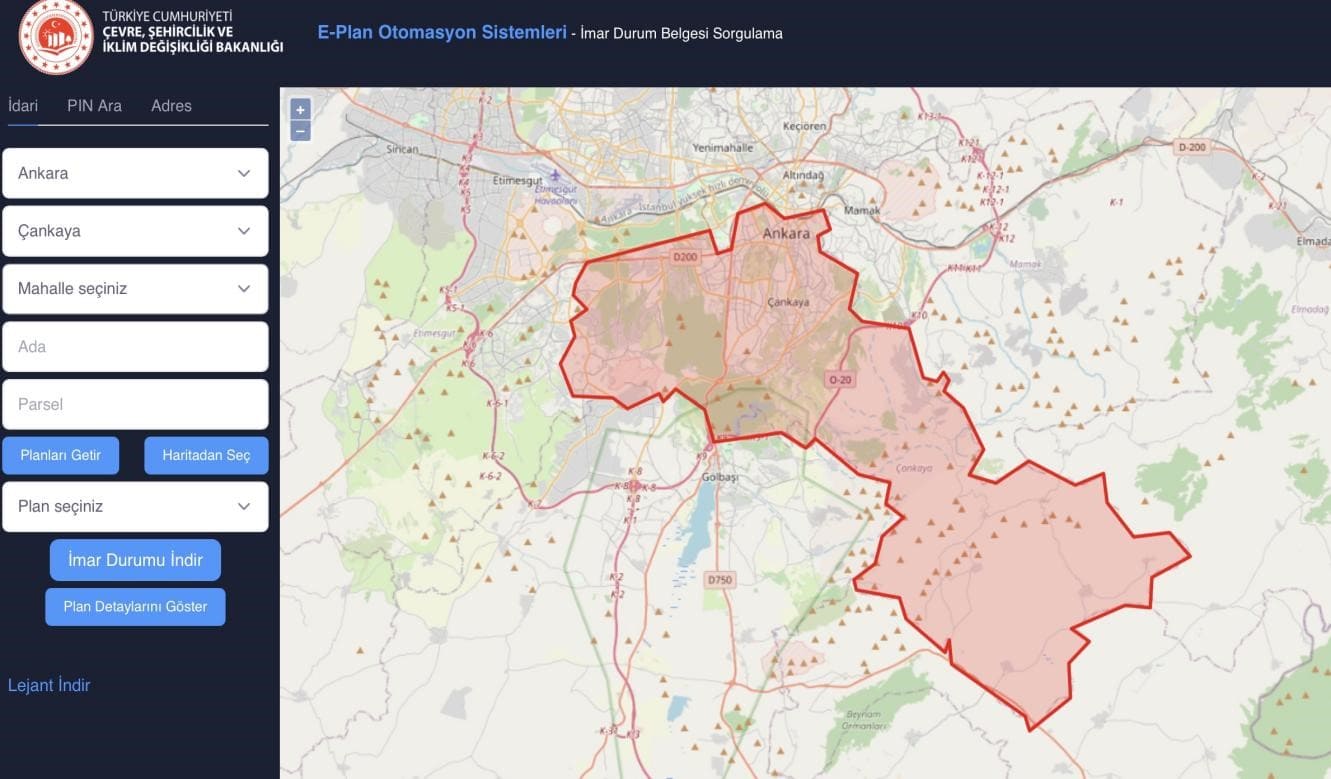The image size is (1331, 779).
Task: Expand the Plan seçiniz dropdown
Action: point(135,507)
